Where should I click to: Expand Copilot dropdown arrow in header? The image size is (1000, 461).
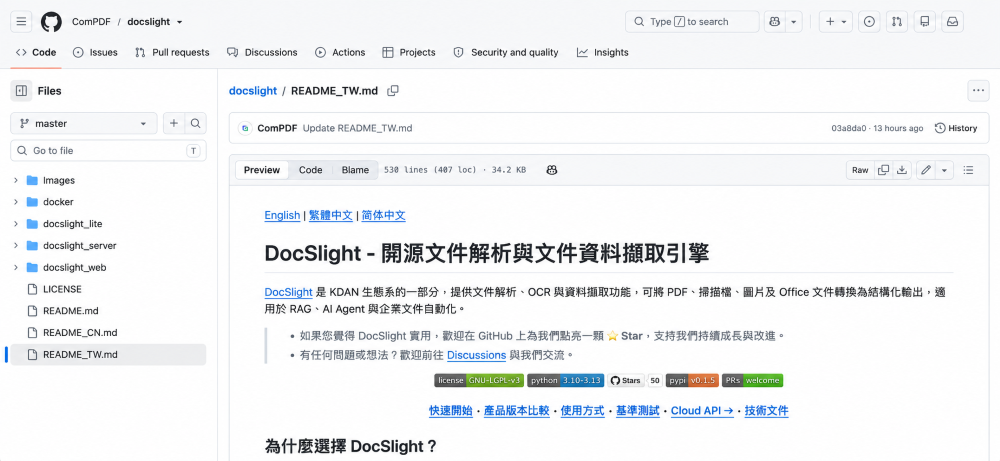793,22
